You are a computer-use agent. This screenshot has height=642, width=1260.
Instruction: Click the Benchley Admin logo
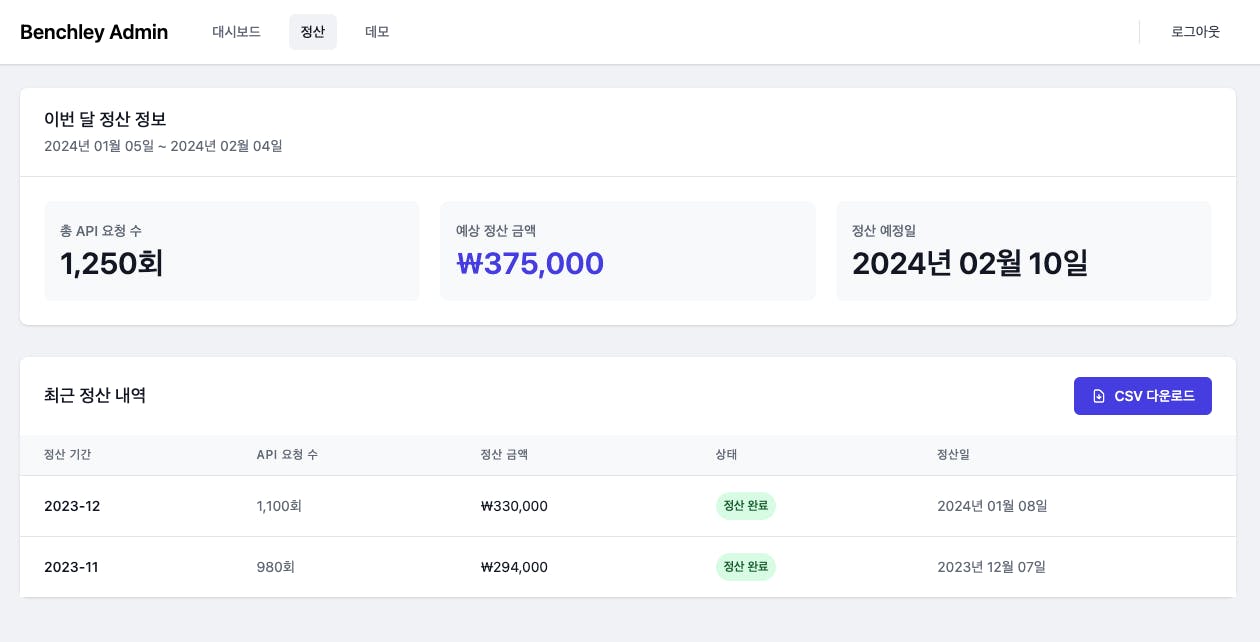point(94,32)
